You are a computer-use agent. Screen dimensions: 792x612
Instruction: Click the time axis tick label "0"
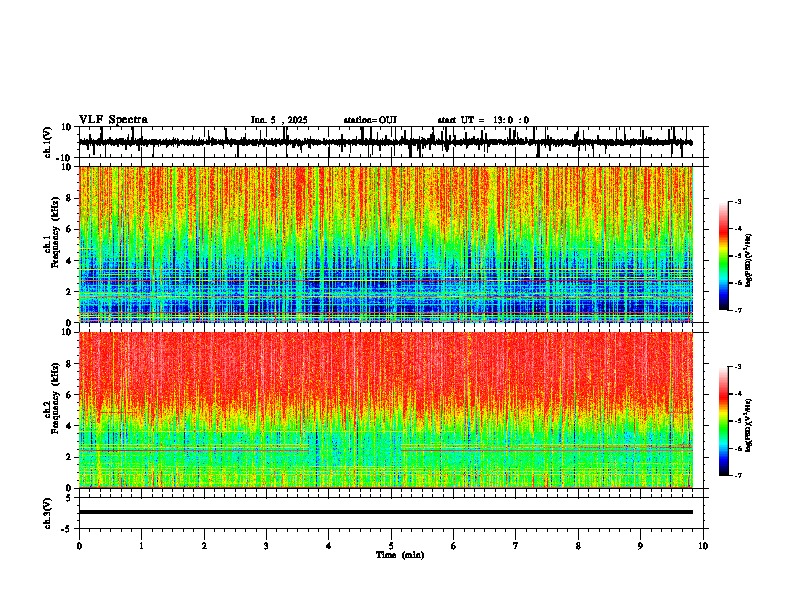pyautogui.click(x=79, y=546)
